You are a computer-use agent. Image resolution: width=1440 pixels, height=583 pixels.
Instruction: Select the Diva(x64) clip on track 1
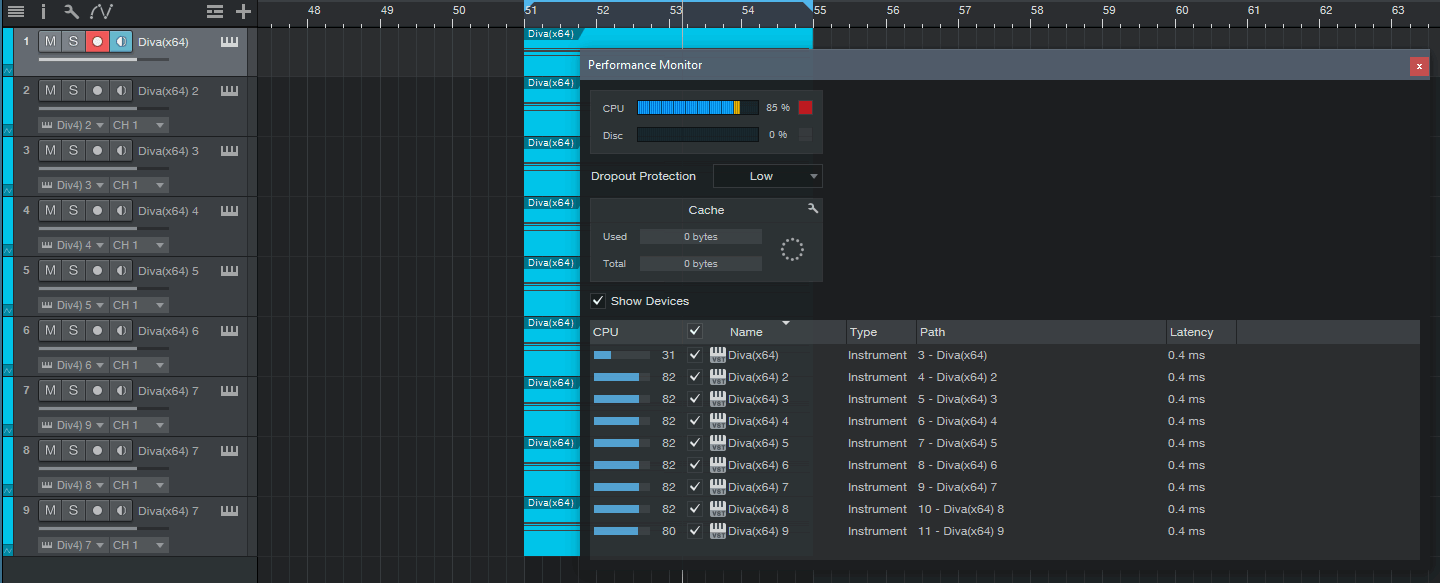(668, 38)
